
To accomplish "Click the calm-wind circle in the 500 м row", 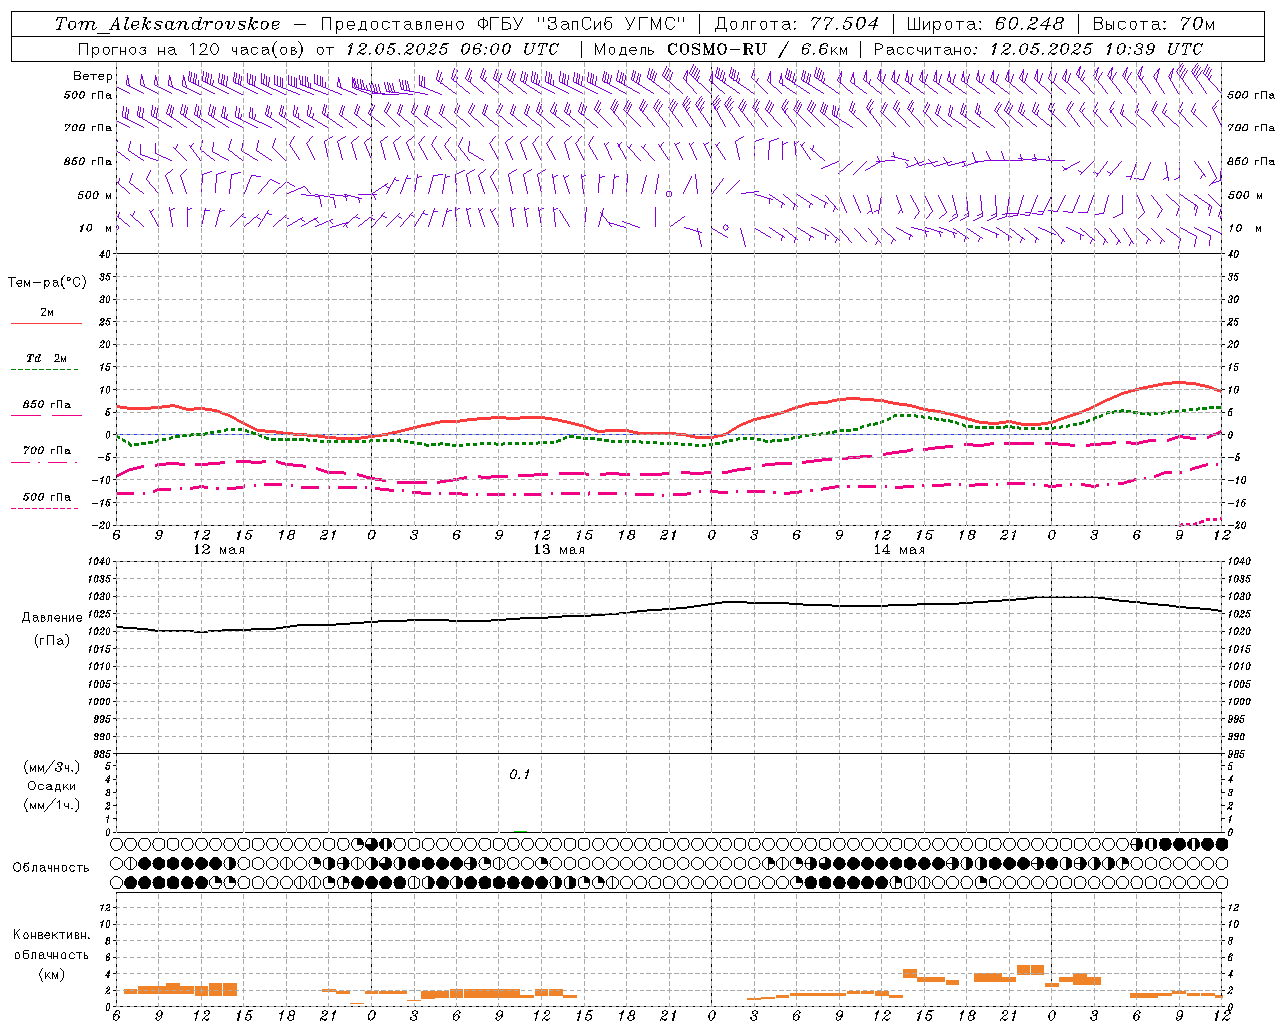I will click(x=669, y=194).
